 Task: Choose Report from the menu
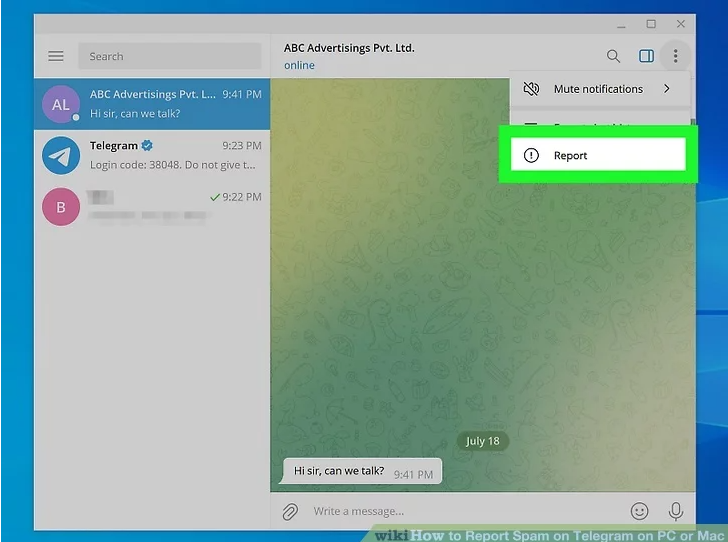coord(598,155)
